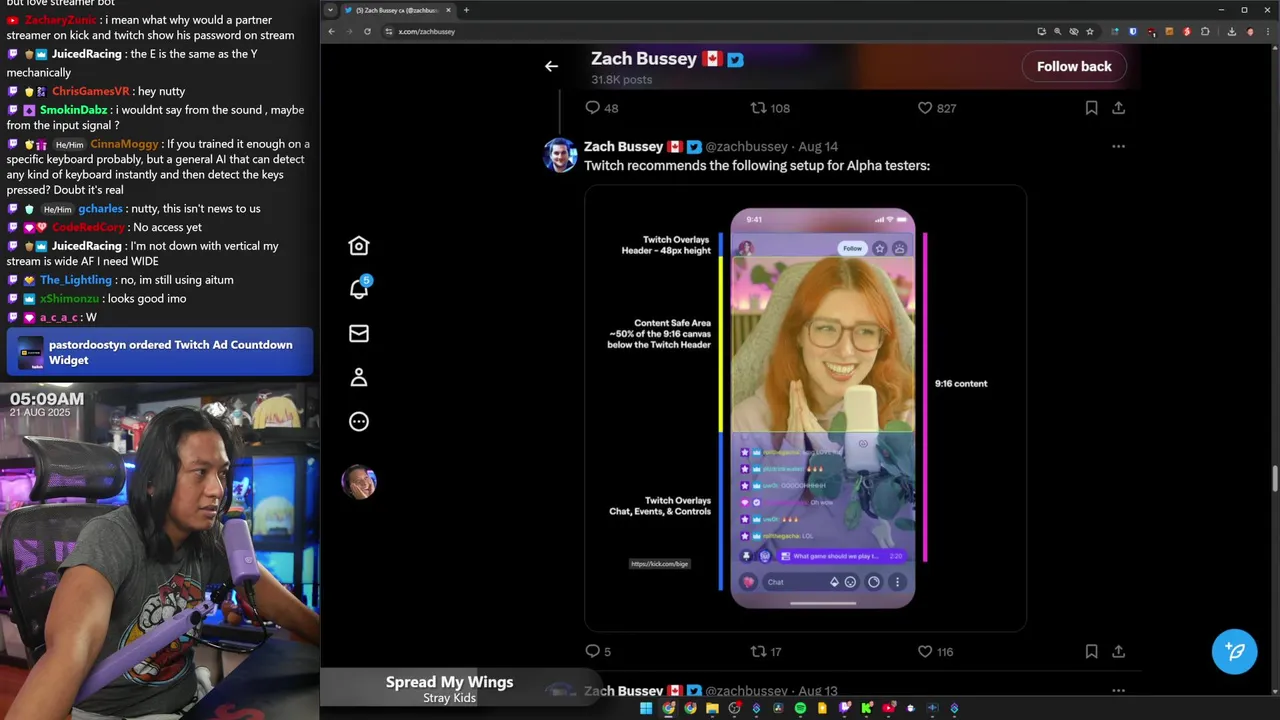Click the Follow back button
Viewport: 1280px width, 720px height.
tap(1074, 66)
